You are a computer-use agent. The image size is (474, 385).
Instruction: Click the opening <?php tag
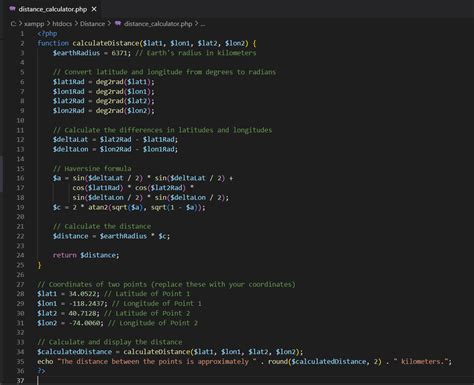coord(47,34)
